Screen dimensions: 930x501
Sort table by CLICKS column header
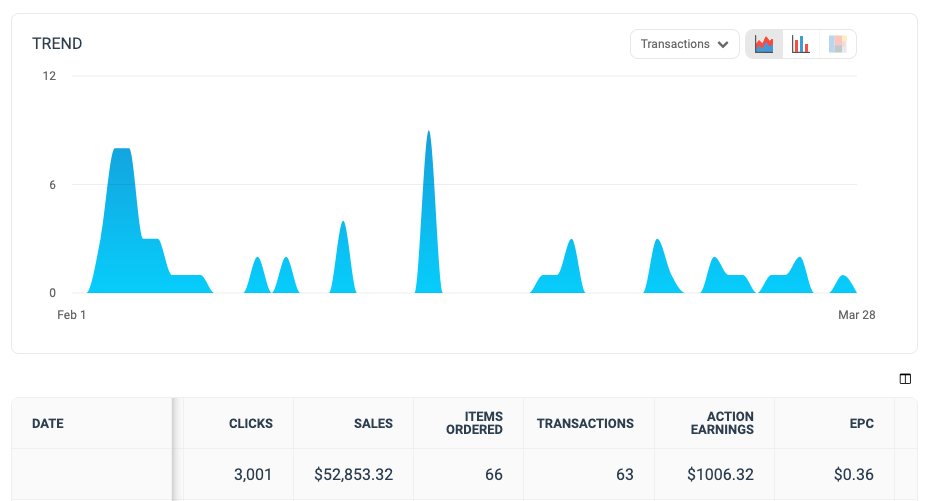(251, 423)
